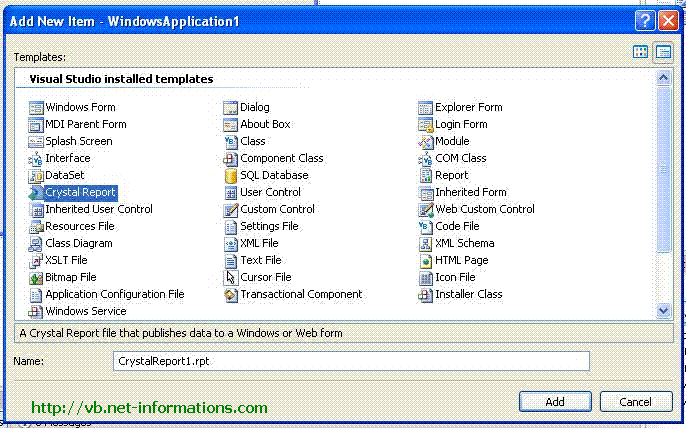
Task: Select the COM Class icon
Action: coord(425,159)
